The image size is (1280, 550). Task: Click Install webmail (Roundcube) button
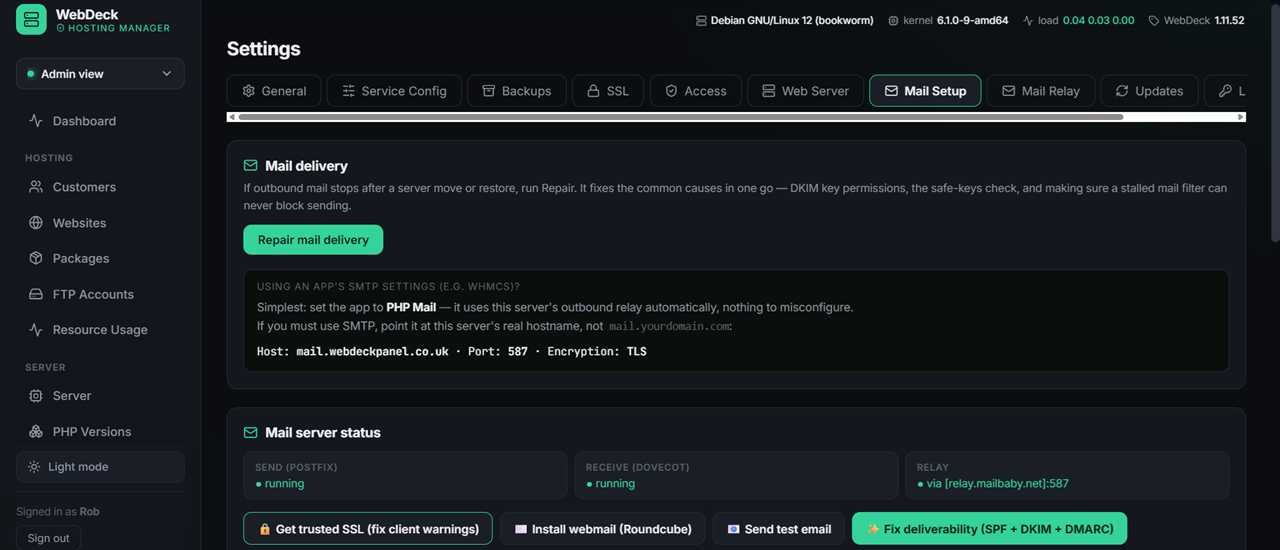(603, 529)
